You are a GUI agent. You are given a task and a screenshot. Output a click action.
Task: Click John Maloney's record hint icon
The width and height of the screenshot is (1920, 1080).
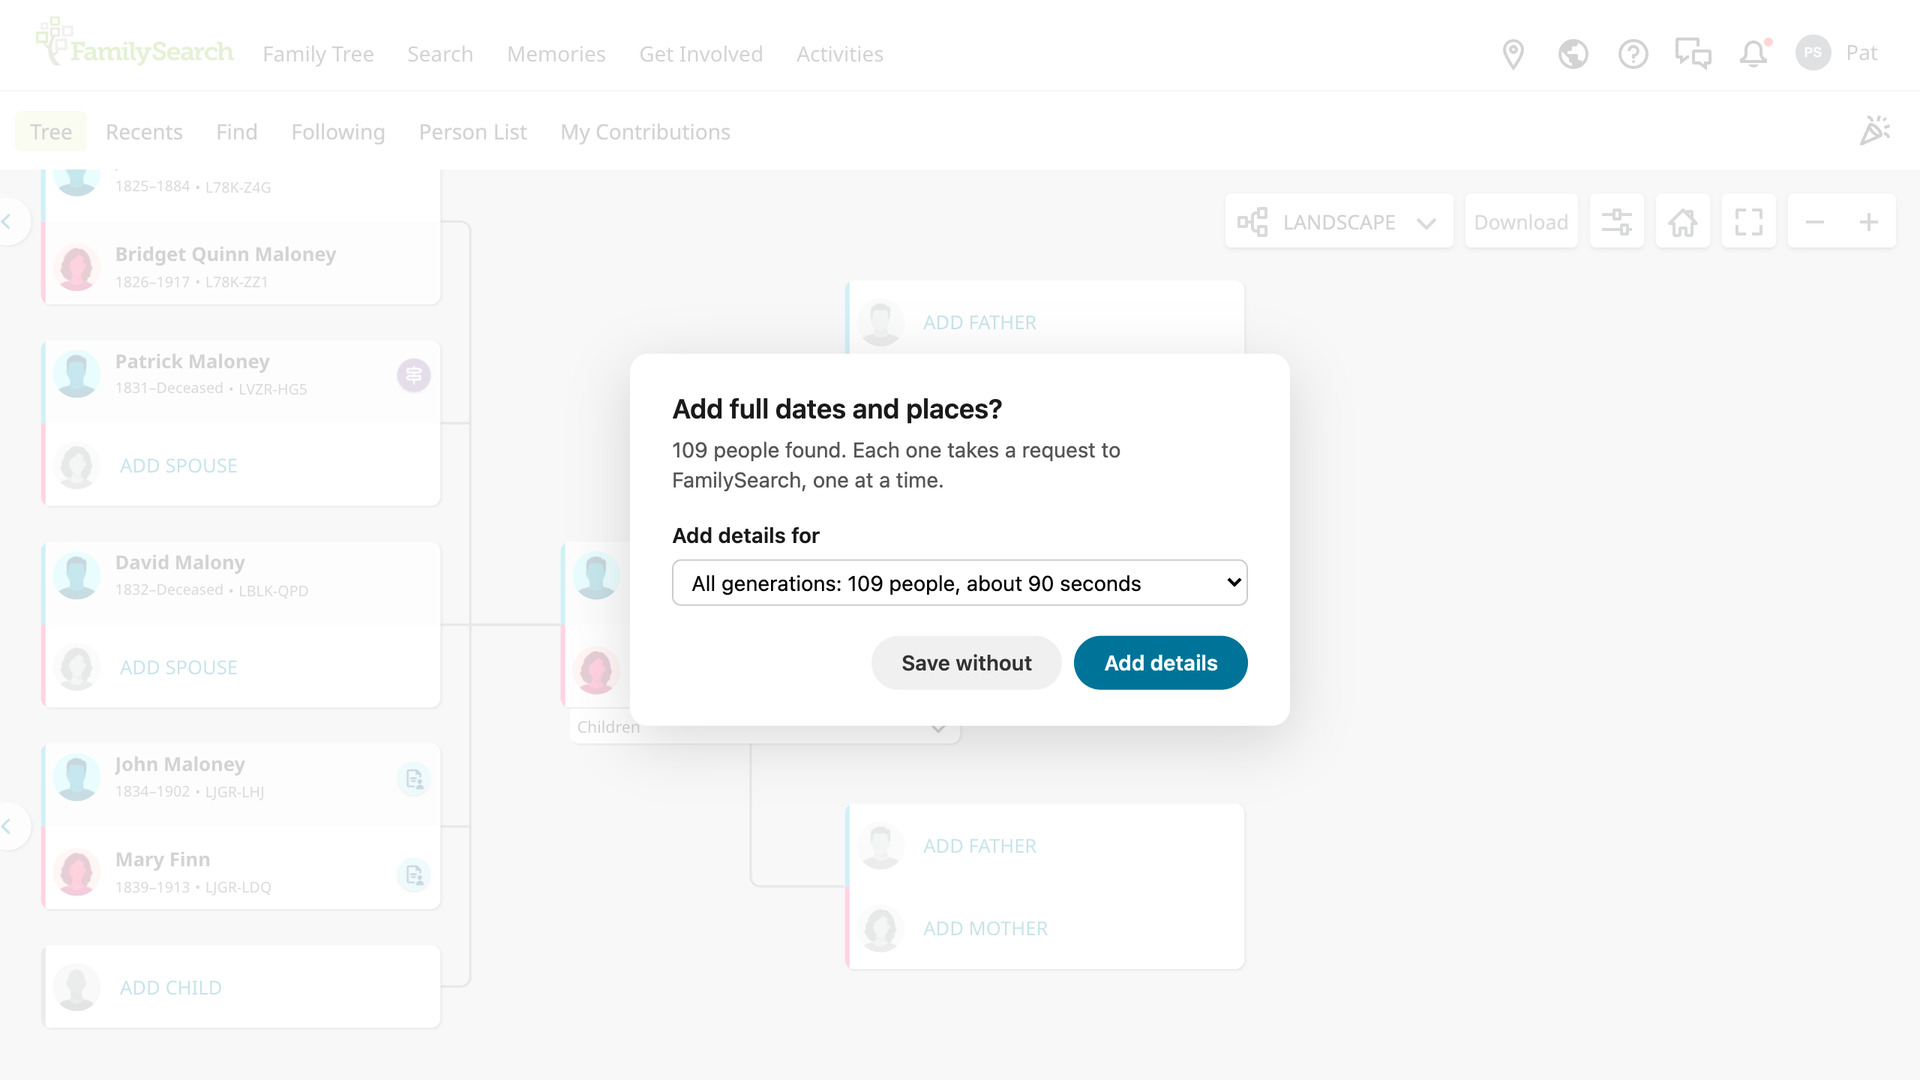click(413, 779)
